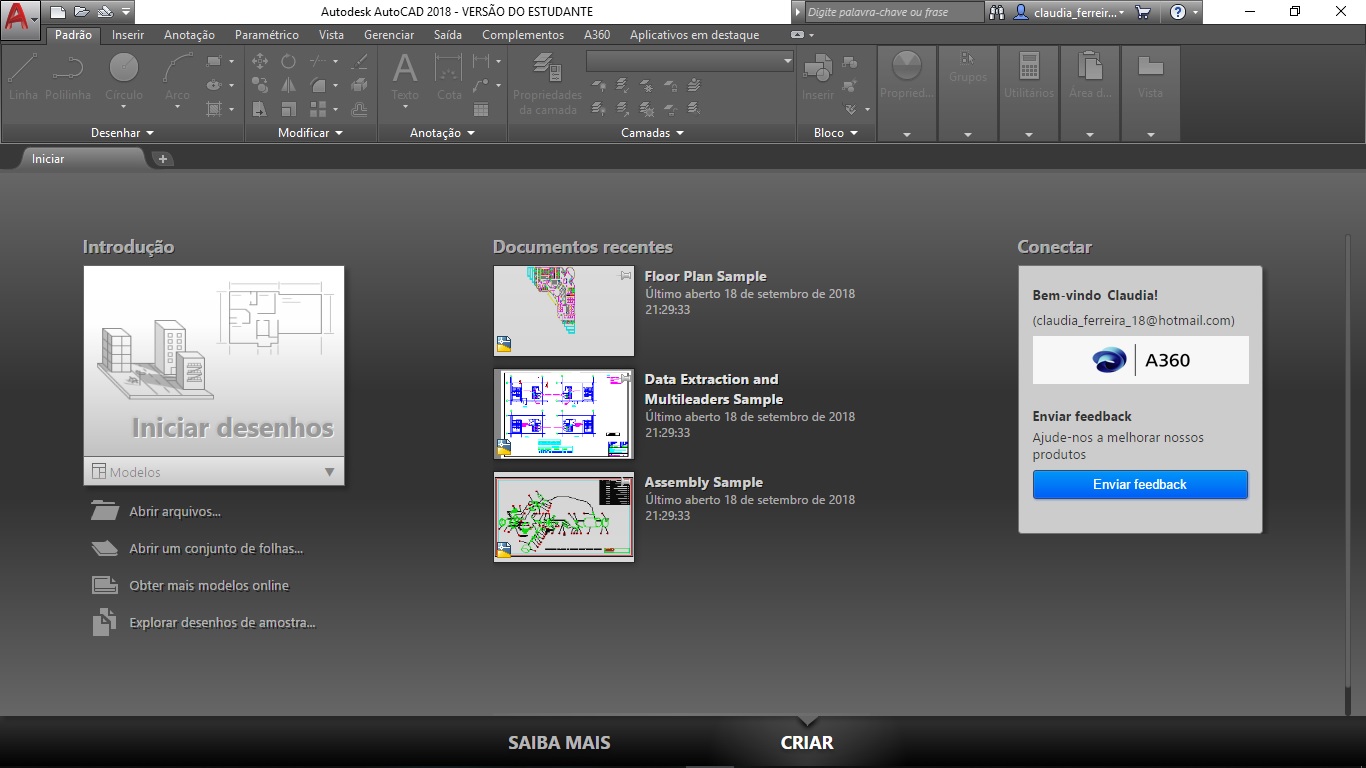Click the Help question mark icon

[x=1178, y=12]
